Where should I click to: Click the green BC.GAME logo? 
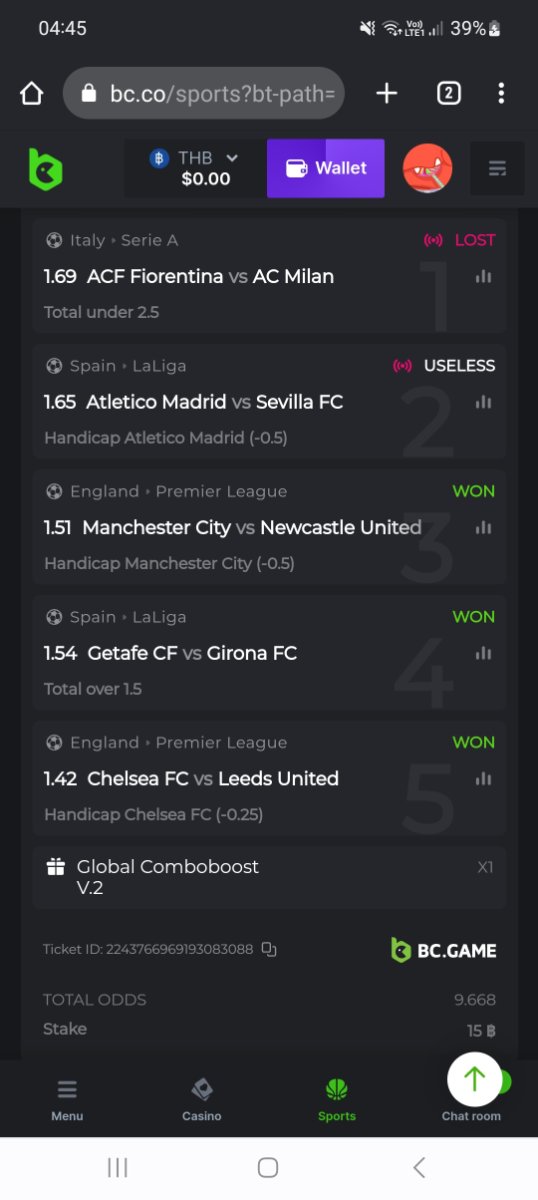point(45,168)
